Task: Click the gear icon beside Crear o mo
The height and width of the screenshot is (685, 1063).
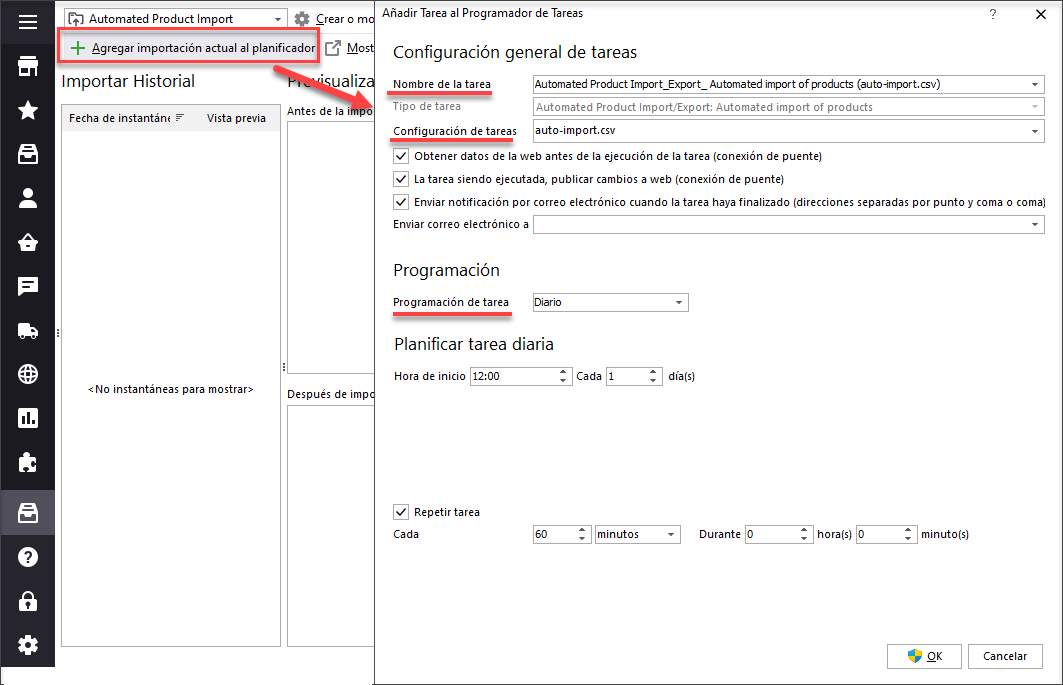Action: pos(302,19)
